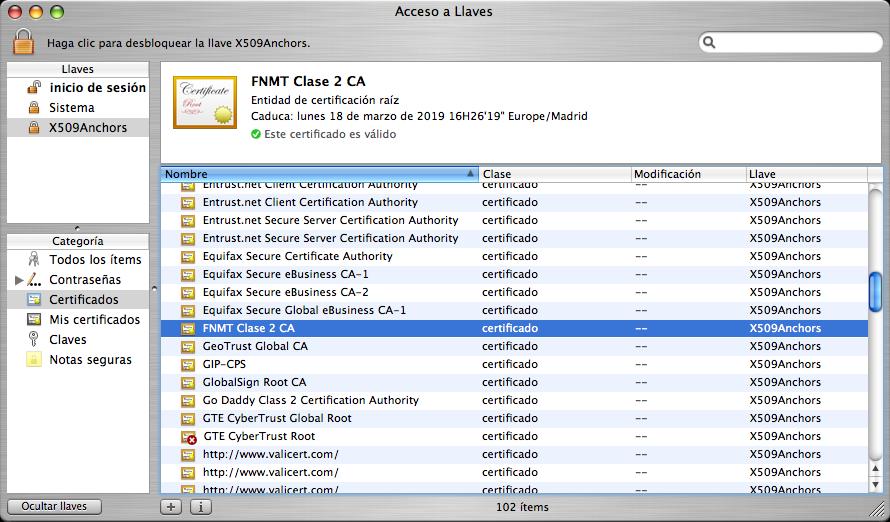The image size is (890, 522).
Task: Click the padlock icon to unlock X509Anchors
Action: 24,41
